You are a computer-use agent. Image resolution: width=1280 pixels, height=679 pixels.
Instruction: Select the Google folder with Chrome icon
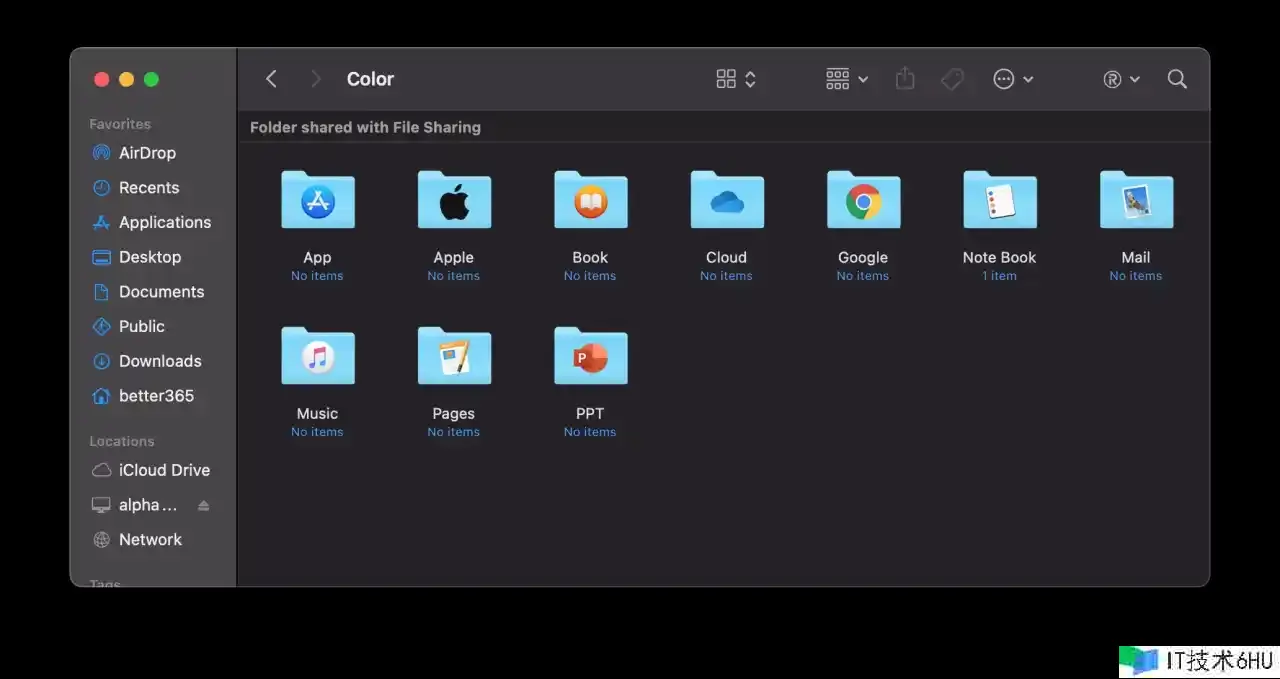click(863, 200)
